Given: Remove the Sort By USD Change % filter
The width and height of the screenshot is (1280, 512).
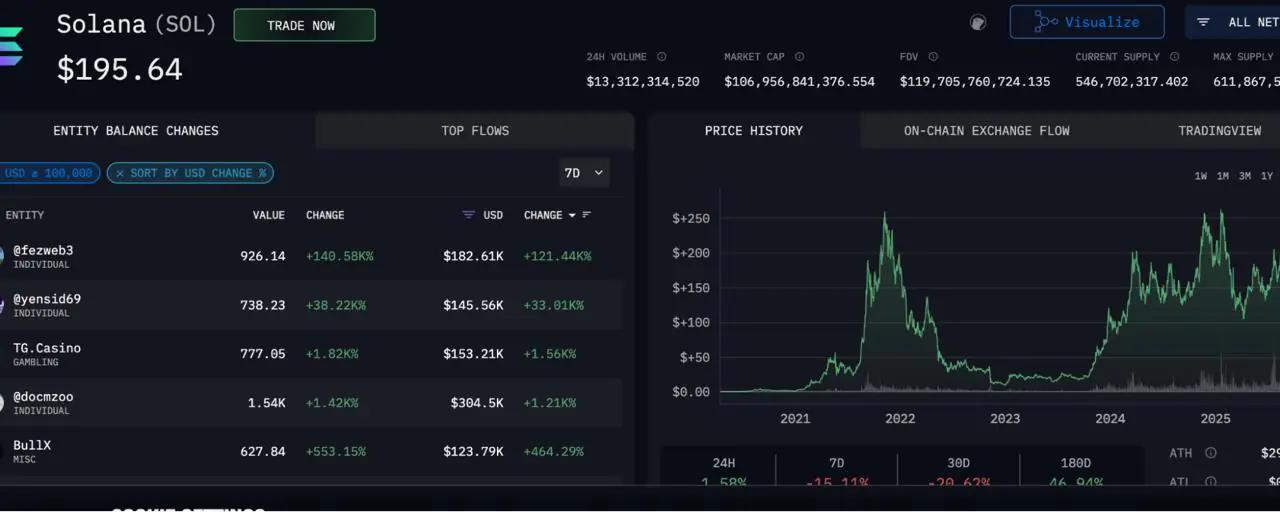Looking at the screenshot, I should pos(120,173).
